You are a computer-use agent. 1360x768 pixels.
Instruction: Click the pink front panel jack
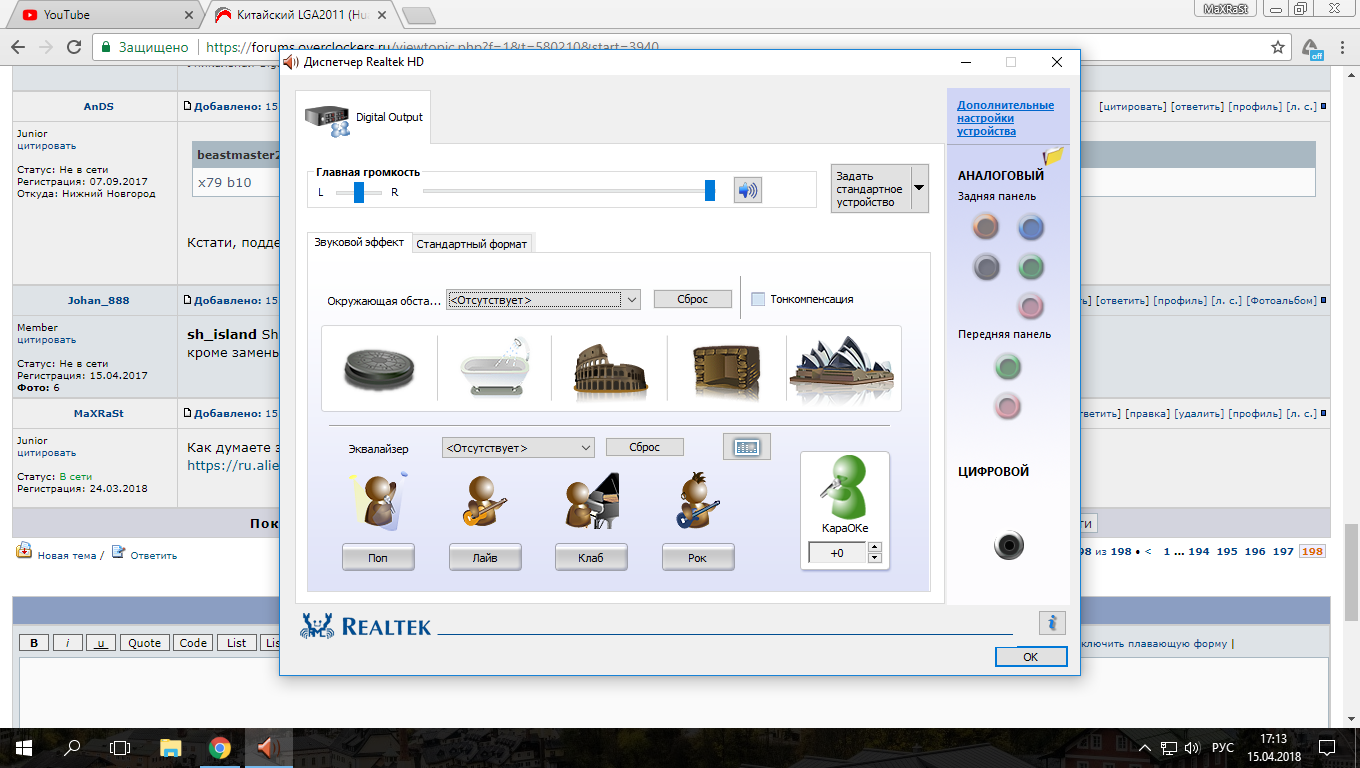[x=1007, y=406]
